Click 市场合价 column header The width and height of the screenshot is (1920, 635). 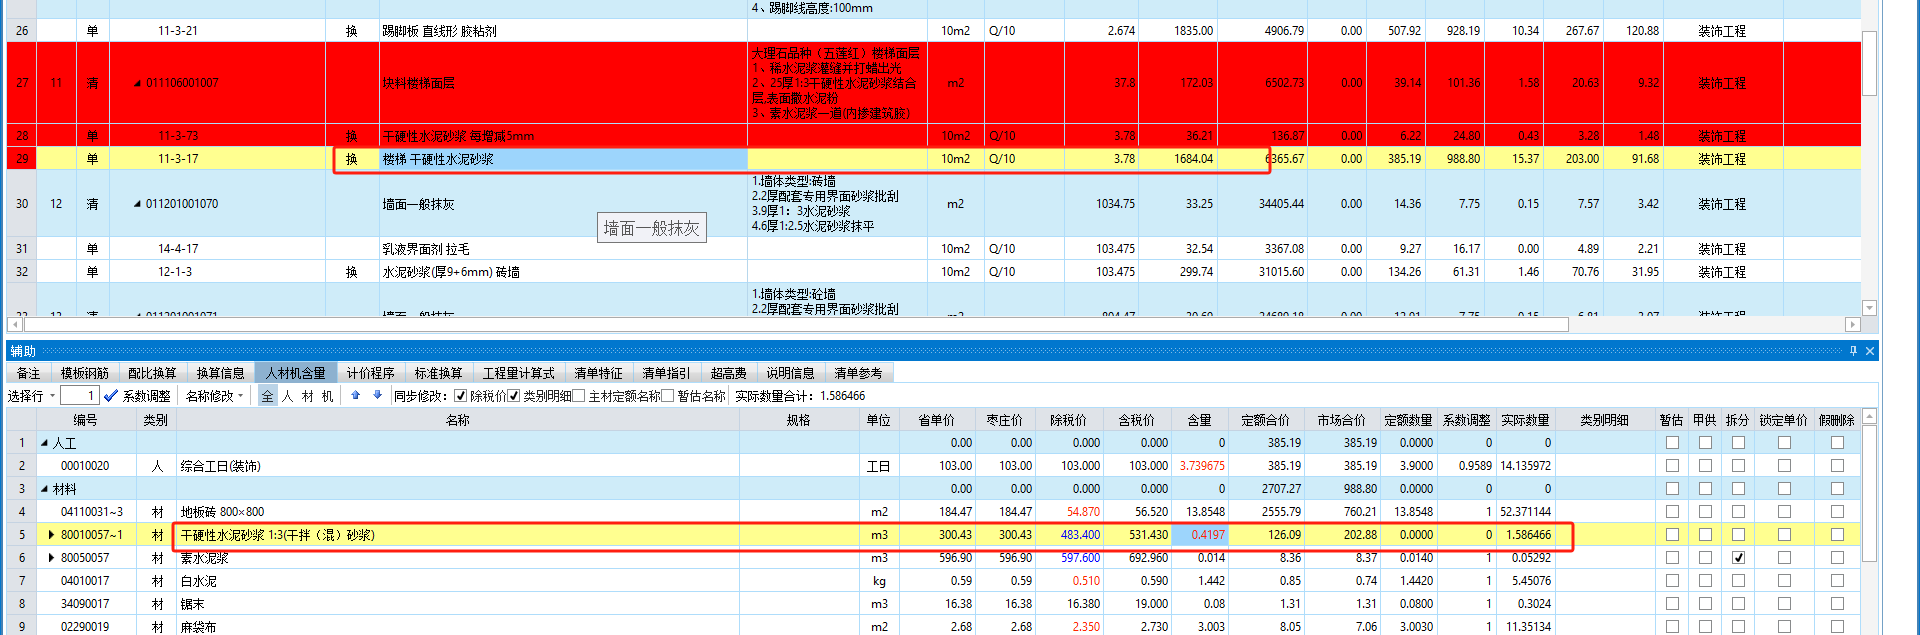[1341, 420]
